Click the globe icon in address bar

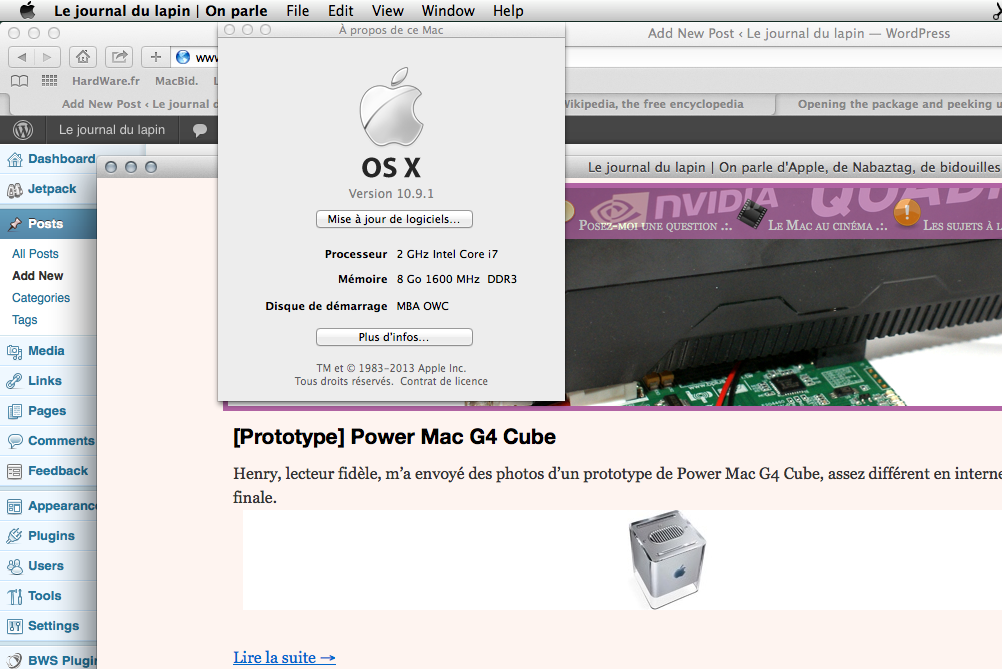point(183,57)
